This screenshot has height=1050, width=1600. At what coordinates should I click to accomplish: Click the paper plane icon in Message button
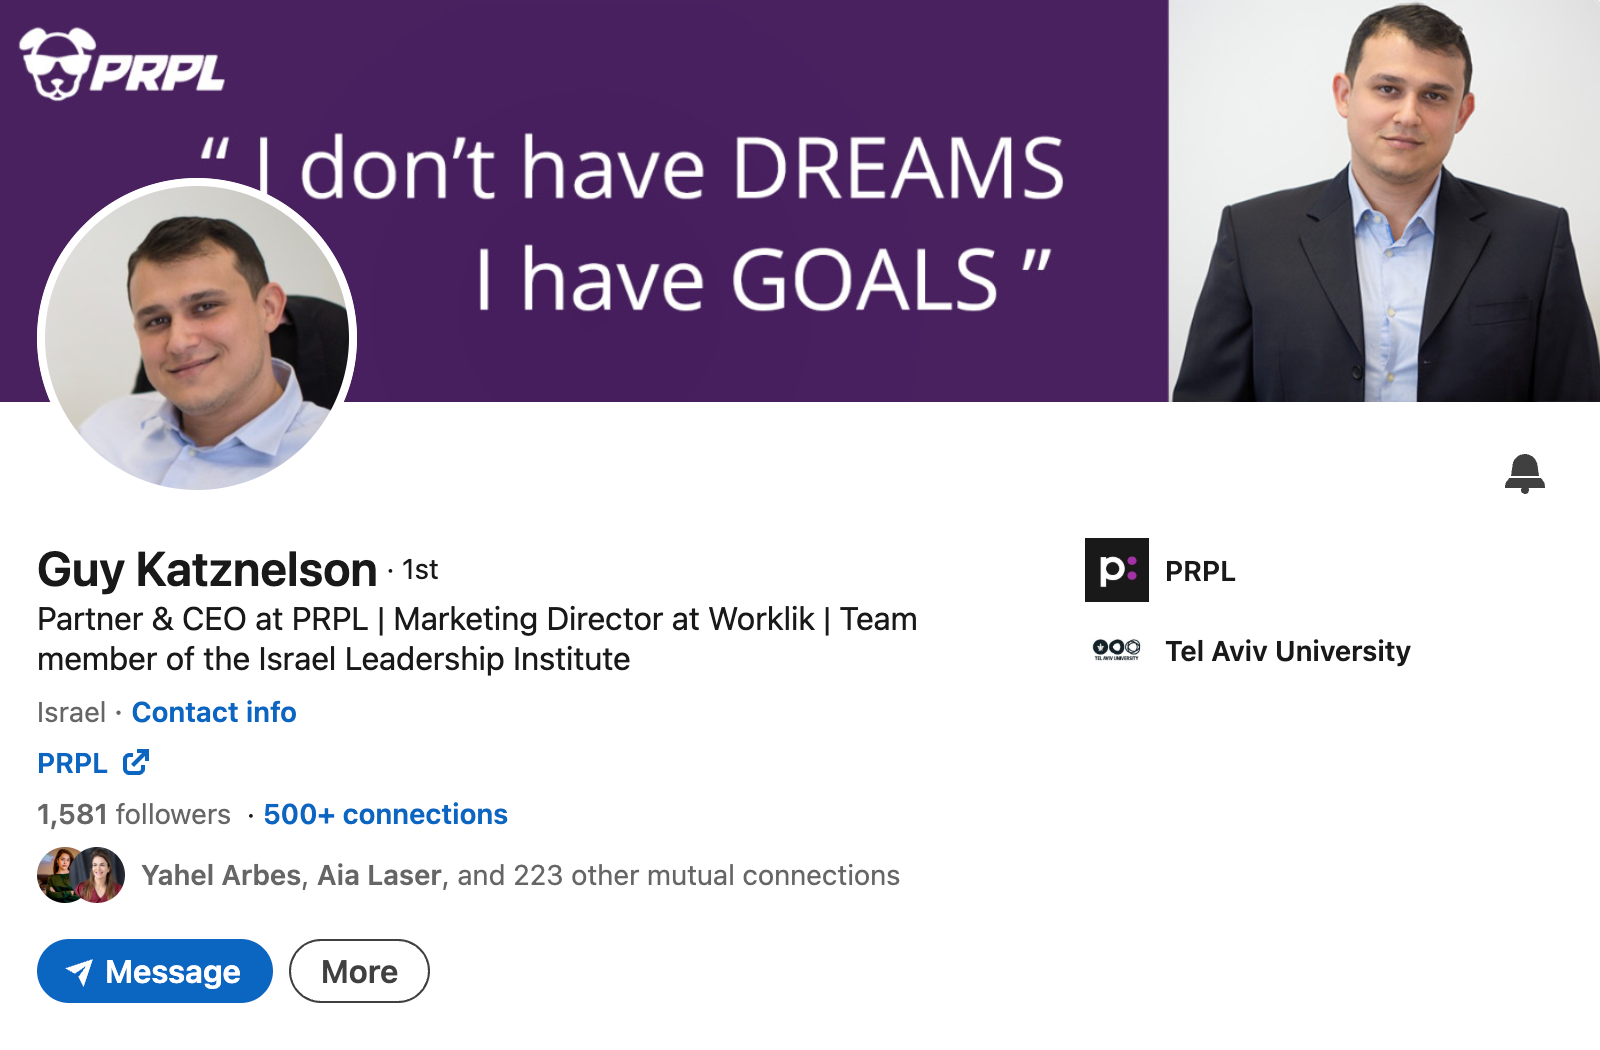(x=79, y=972)
